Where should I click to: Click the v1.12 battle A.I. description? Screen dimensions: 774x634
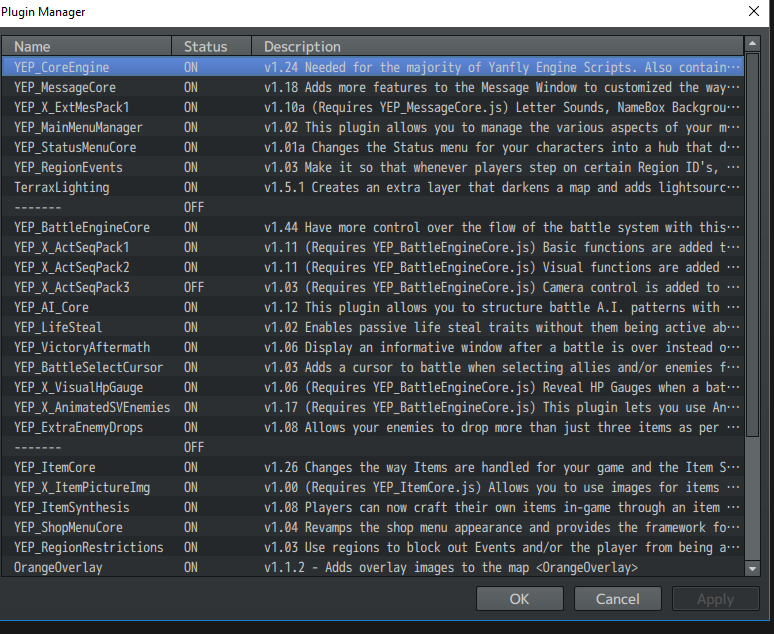click(502, 308)
